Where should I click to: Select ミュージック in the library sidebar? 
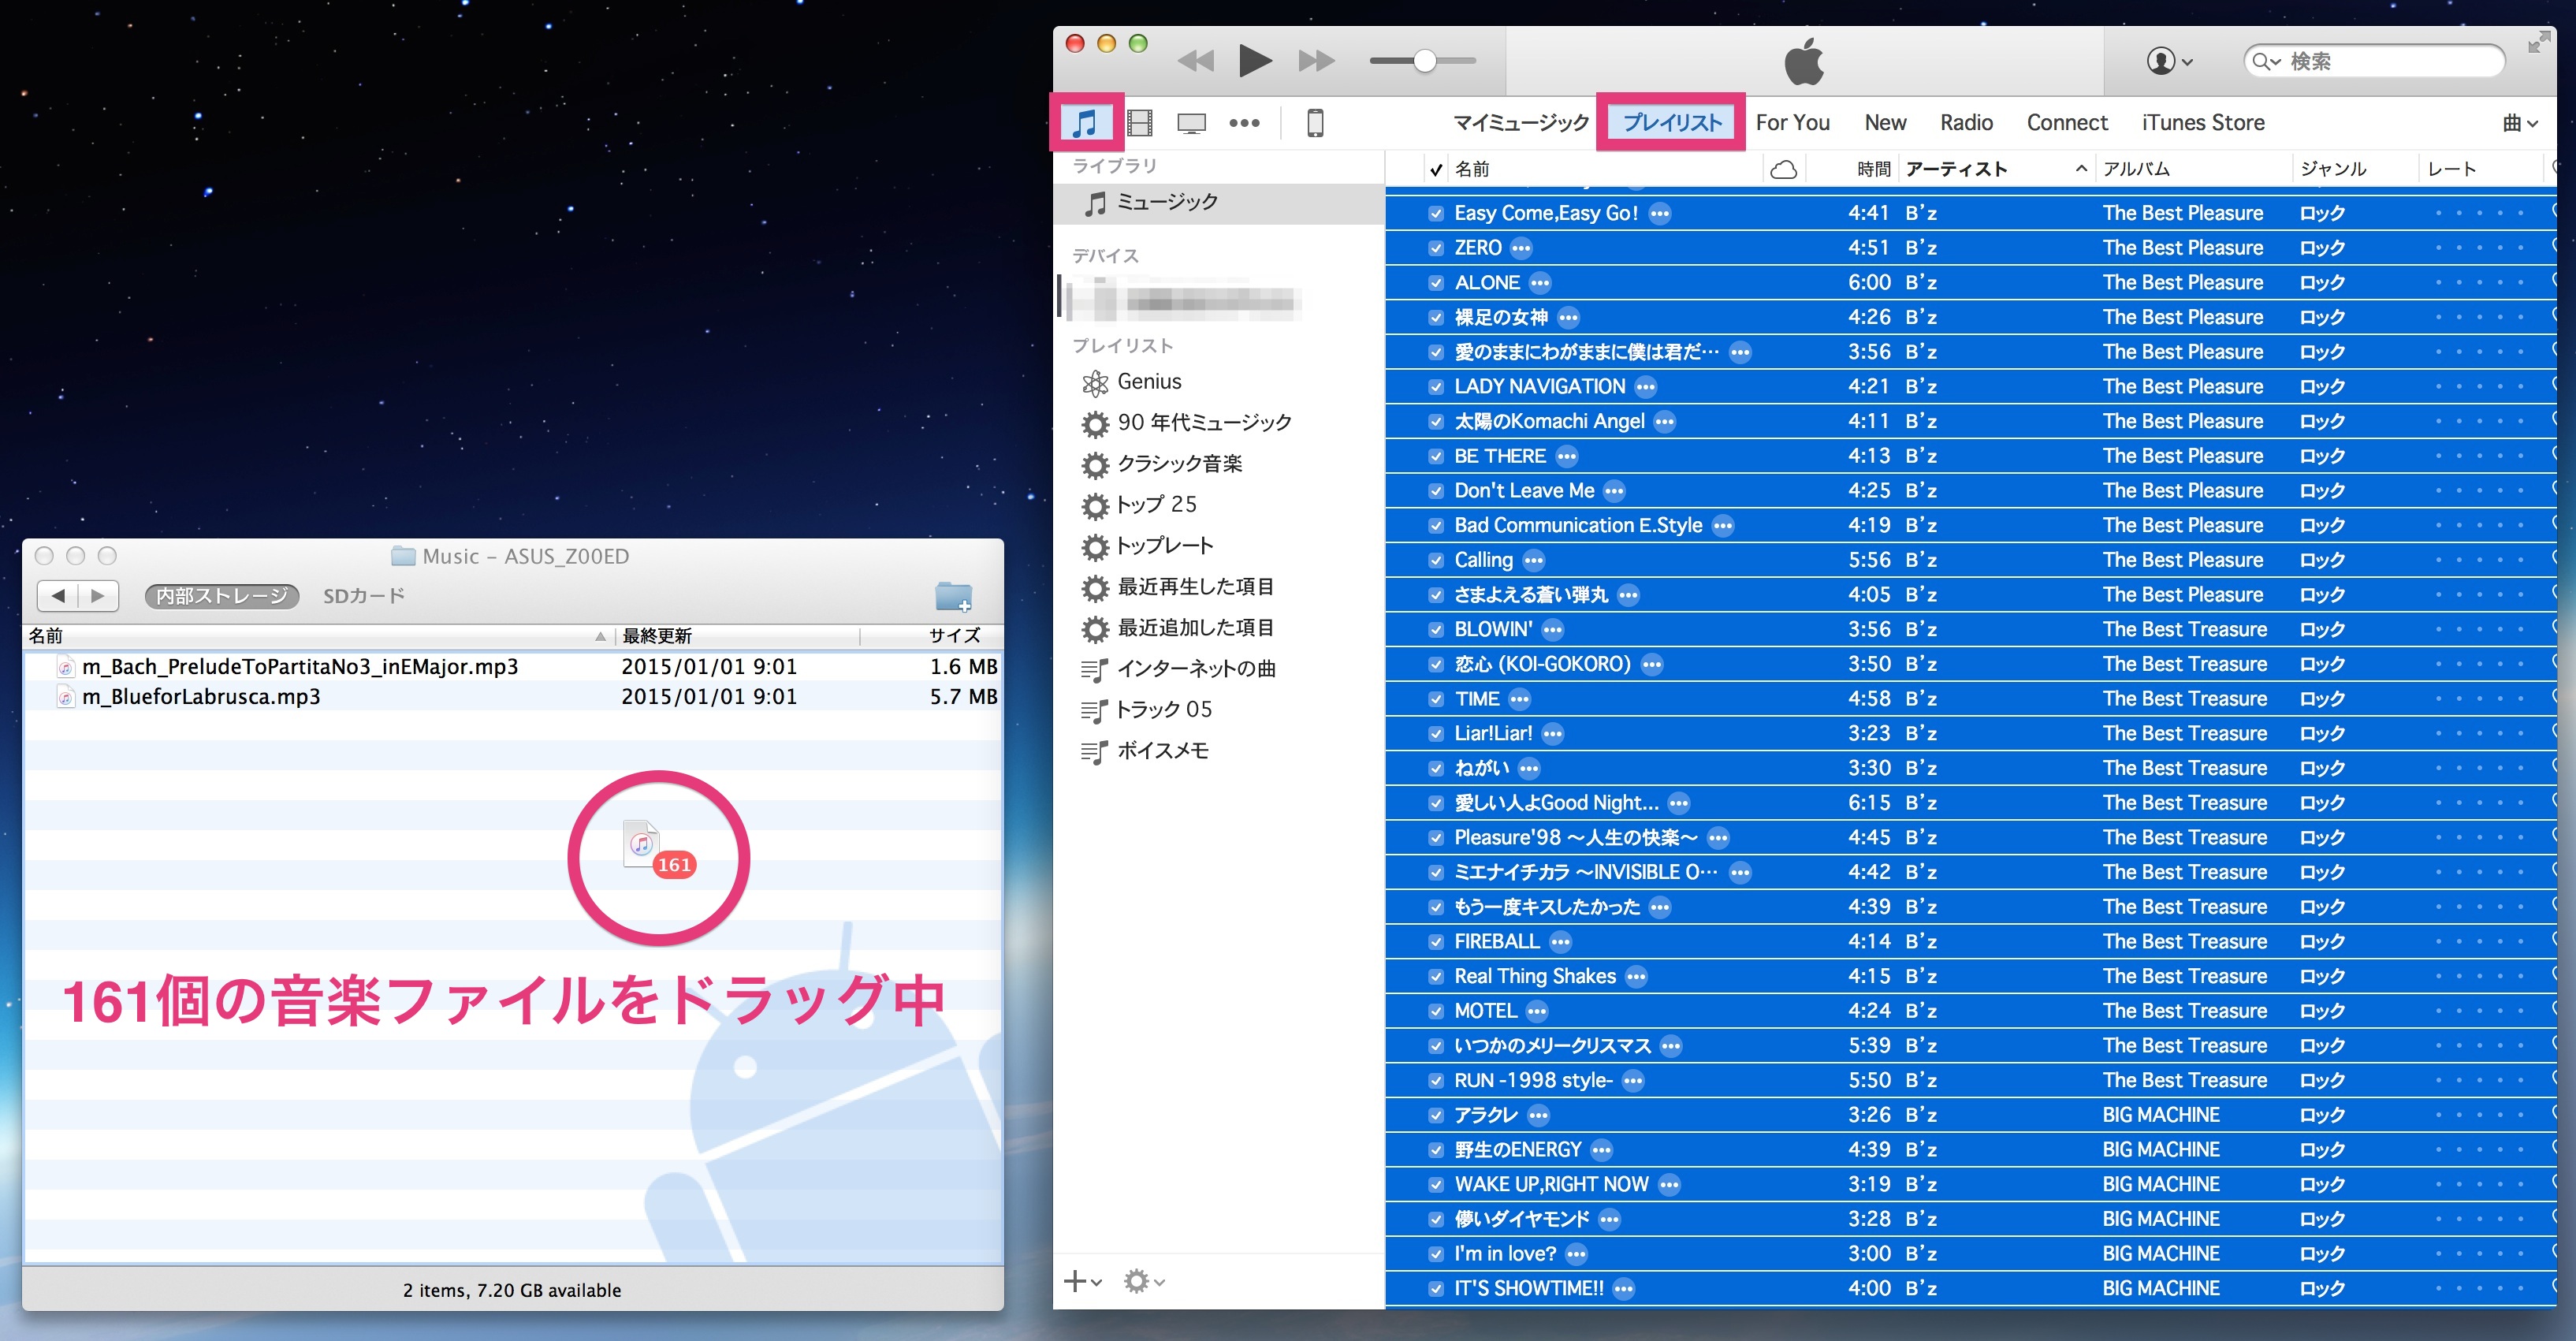pos(1219,203)
